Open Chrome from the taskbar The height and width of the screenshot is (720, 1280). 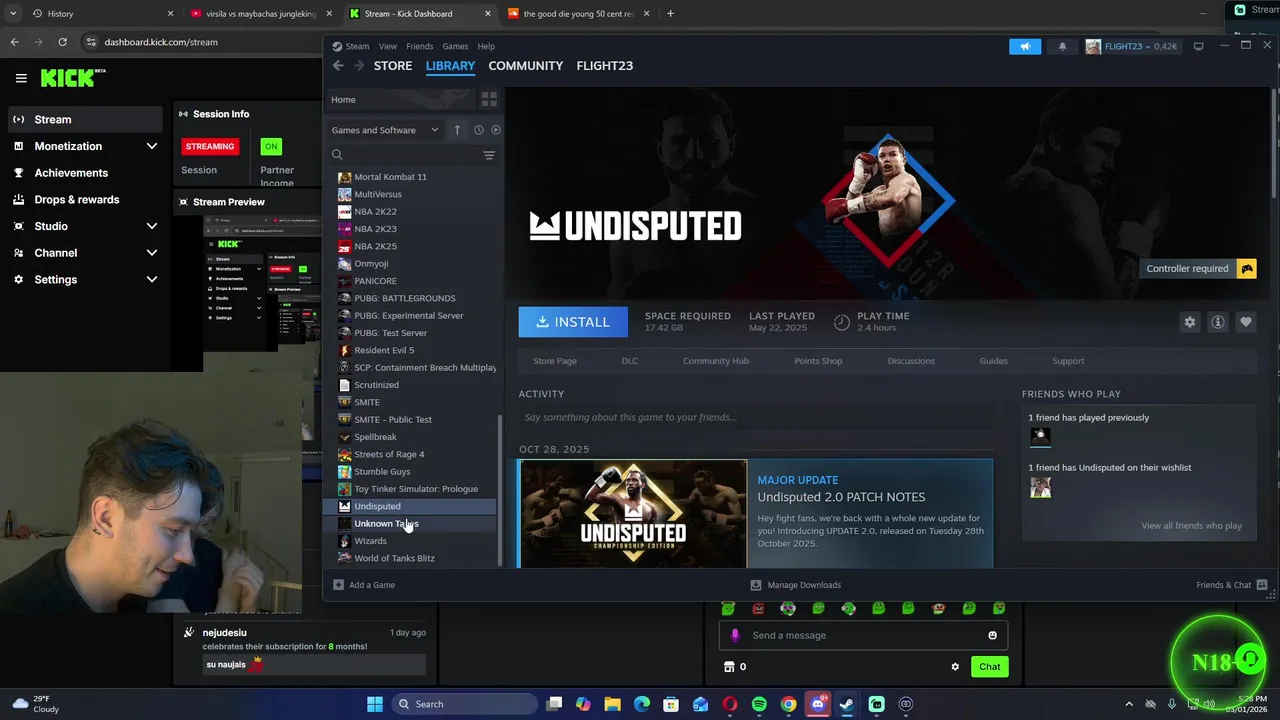(x=788, y=704)
